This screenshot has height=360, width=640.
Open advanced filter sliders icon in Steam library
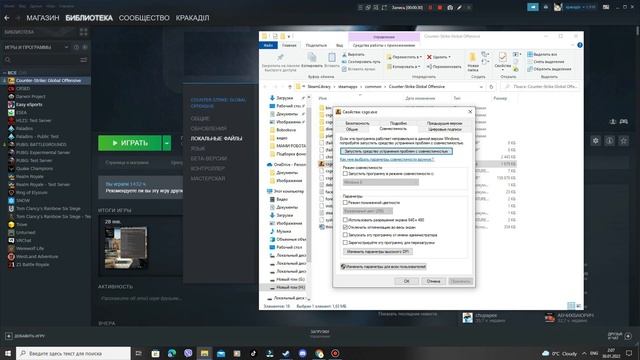point(84,60)
